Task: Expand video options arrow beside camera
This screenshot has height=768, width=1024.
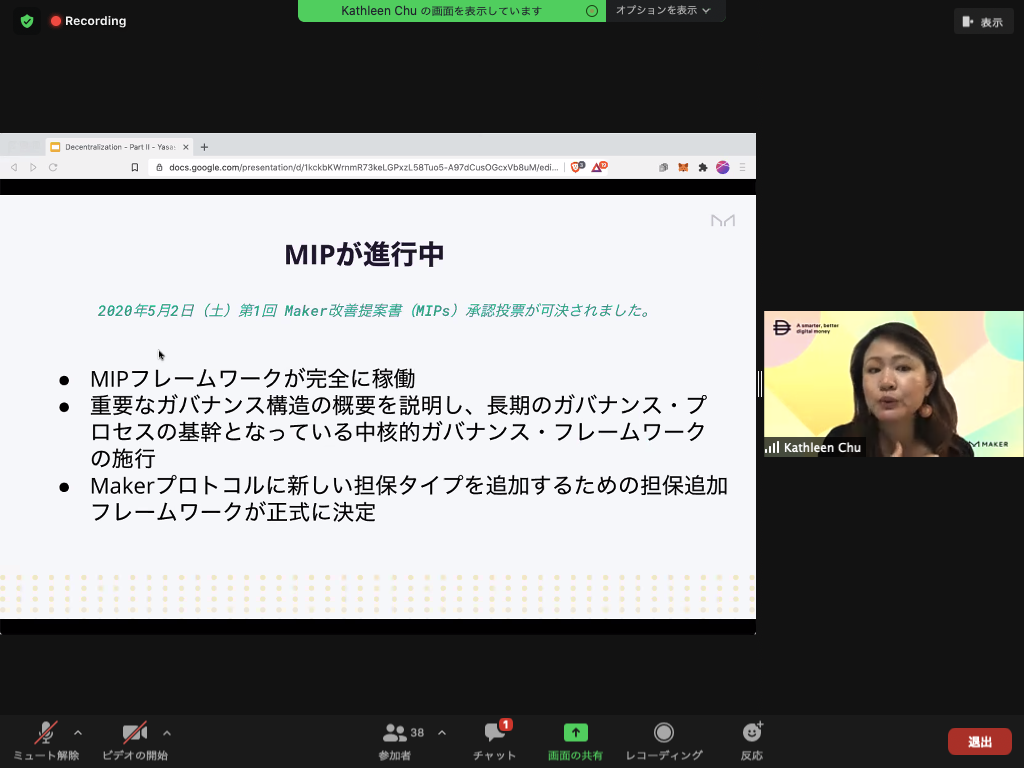Action: [x=167, y=733]
